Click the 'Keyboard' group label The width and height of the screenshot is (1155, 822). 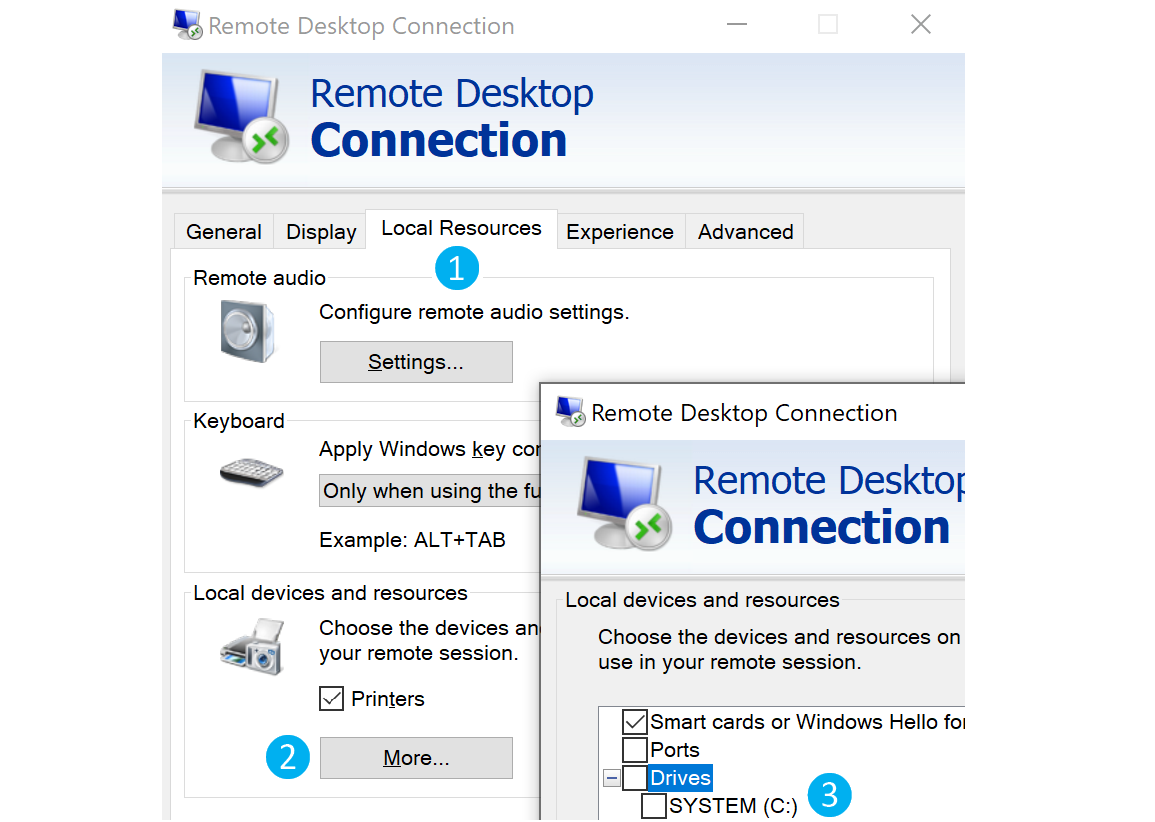point(239,421)
